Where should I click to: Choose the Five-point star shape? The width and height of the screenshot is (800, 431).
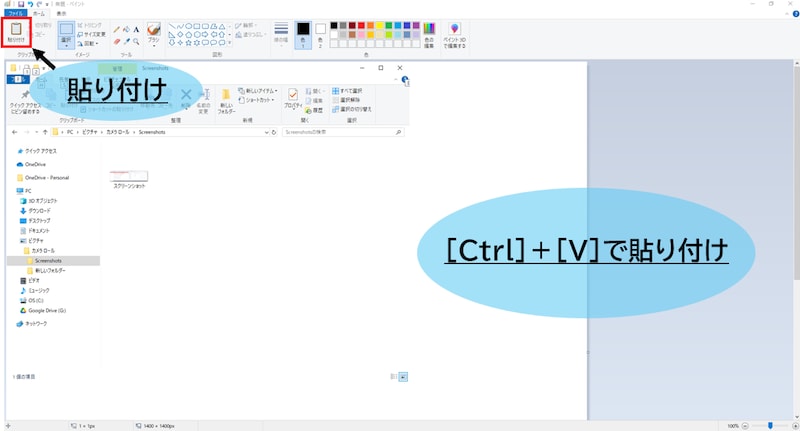[x=188, y=43]
